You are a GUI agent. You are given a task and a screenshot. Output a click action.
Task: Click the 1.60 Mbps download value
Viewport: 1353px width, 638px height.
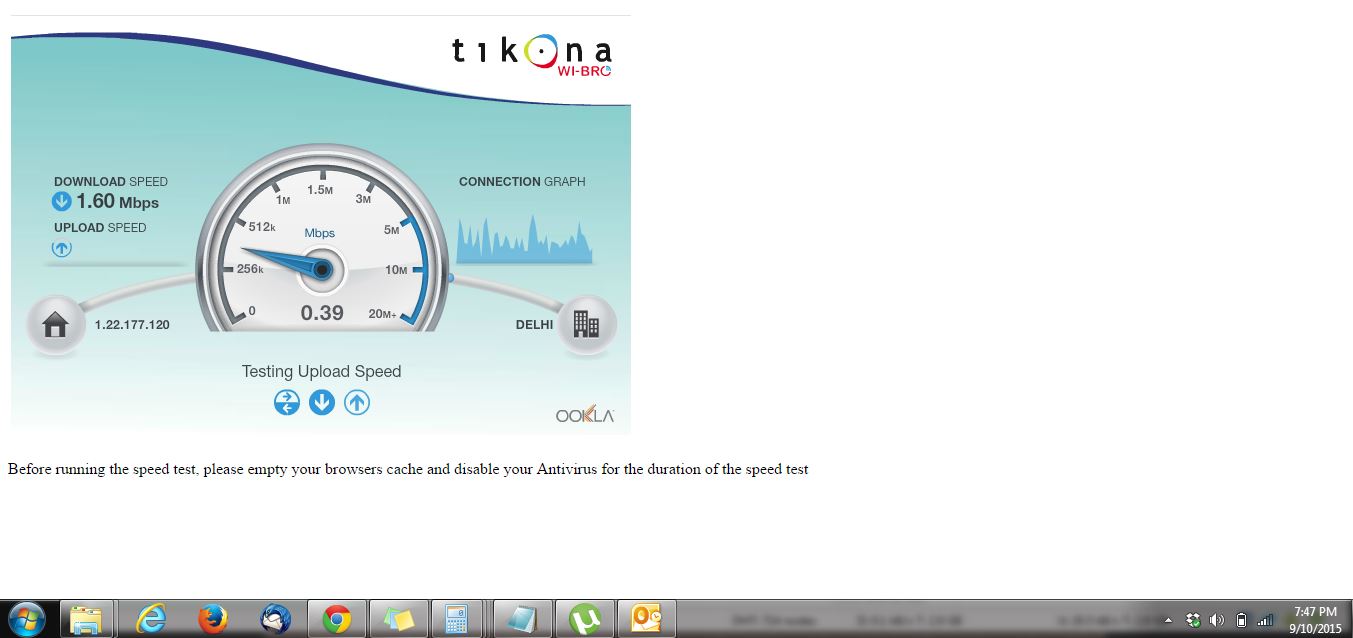tap(117, 202)
